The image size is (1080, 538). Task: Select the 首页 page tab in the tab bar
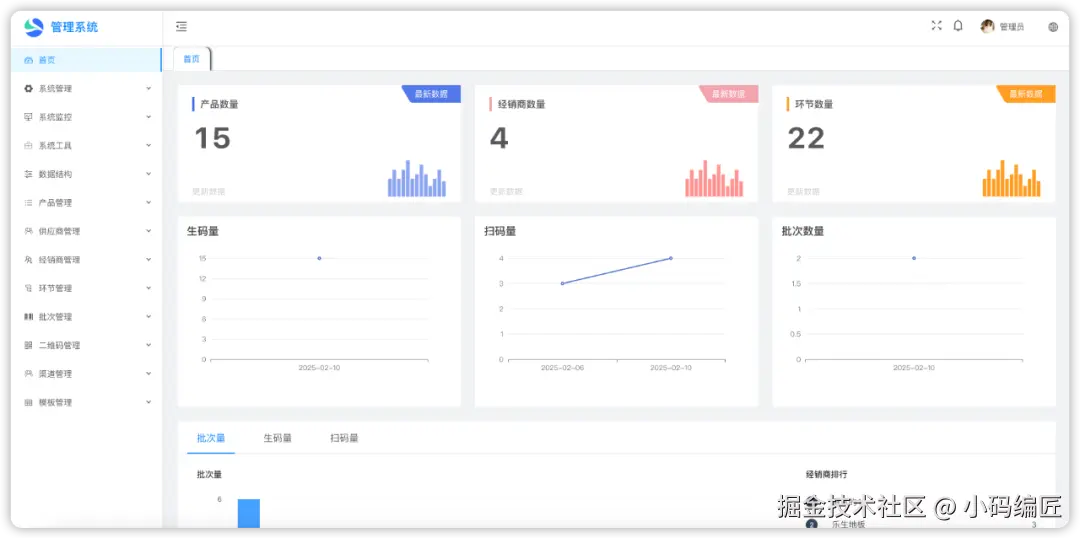(x=192, y=59)
